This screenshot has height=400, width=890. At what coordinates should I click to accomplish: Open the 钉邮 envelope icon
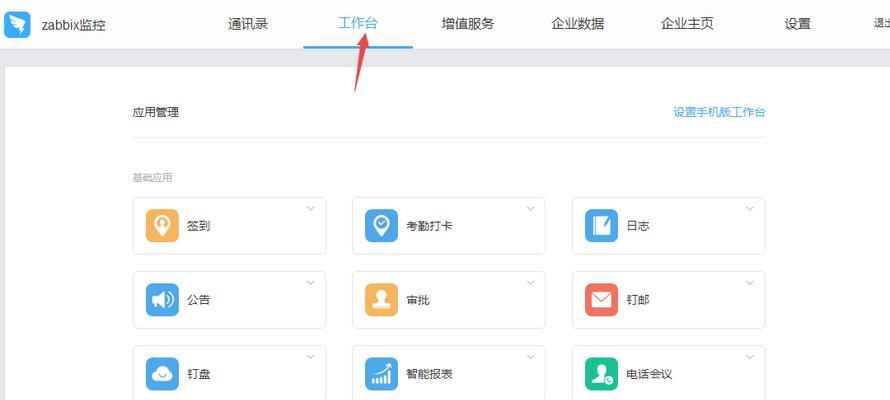(x=602, y=300)
